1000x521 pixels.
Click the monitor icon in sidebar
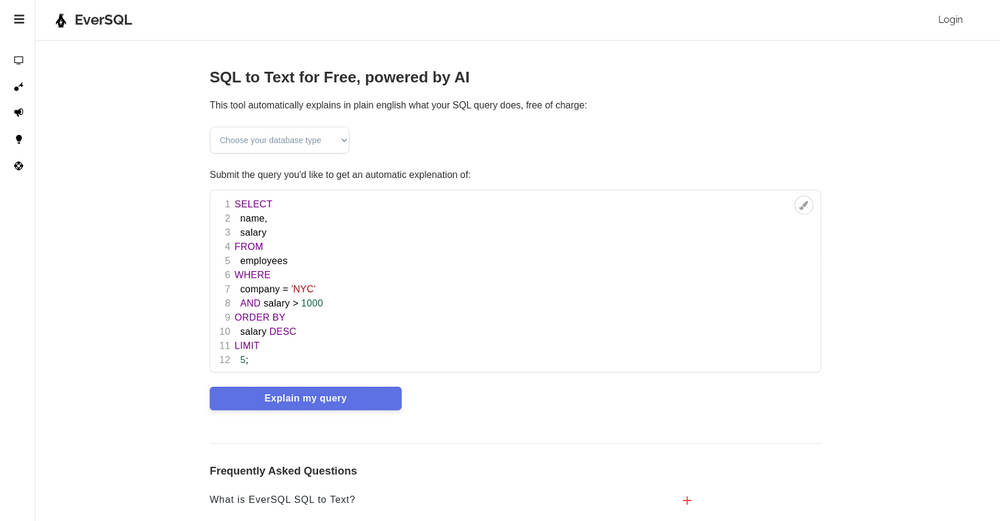point(18,60)
